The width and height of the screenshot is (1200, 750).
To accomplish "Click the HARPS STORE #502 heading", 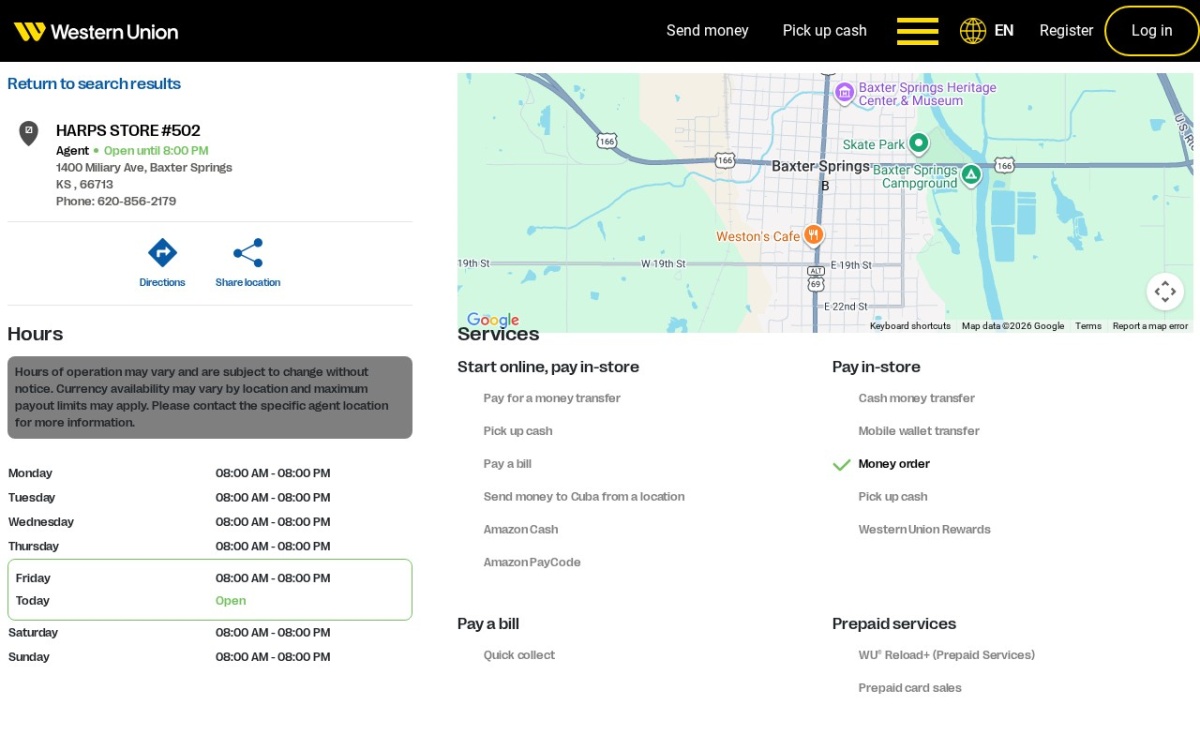I will tap(128, 130).
